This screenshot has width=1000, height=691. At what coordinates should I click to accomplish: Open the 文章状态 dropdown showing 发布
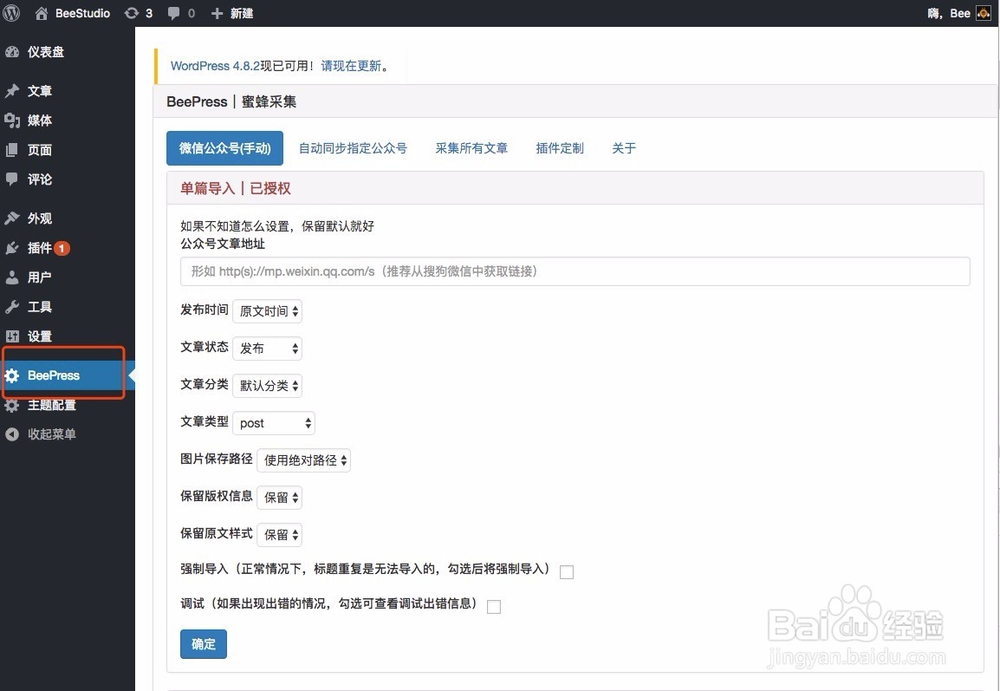point(267,348)
